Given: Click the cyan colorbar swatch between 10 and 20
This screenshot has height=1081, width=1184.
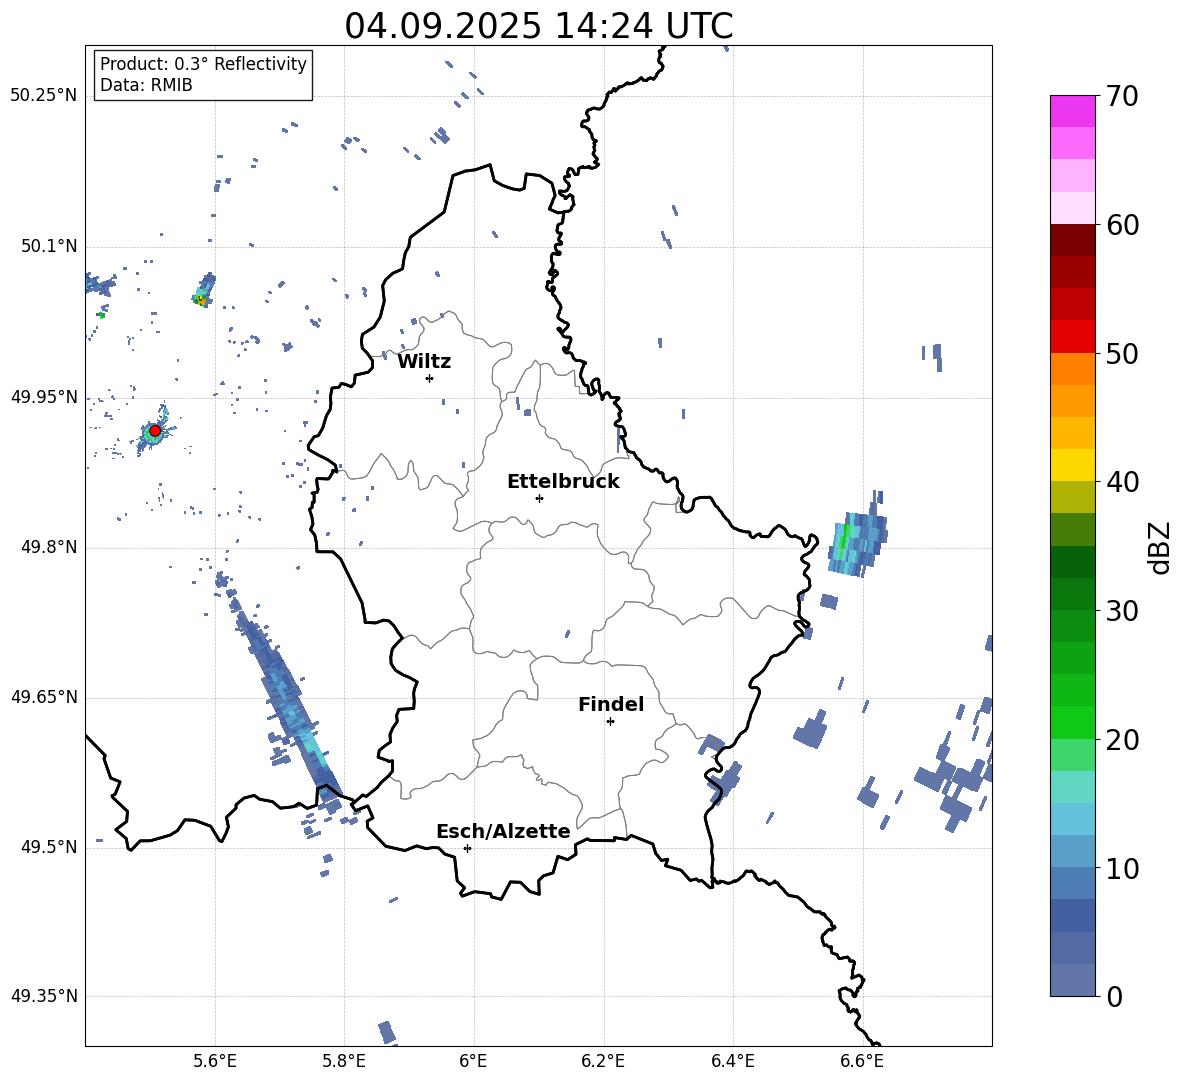Looking at the screenshot, I should tap(1072, 787).
